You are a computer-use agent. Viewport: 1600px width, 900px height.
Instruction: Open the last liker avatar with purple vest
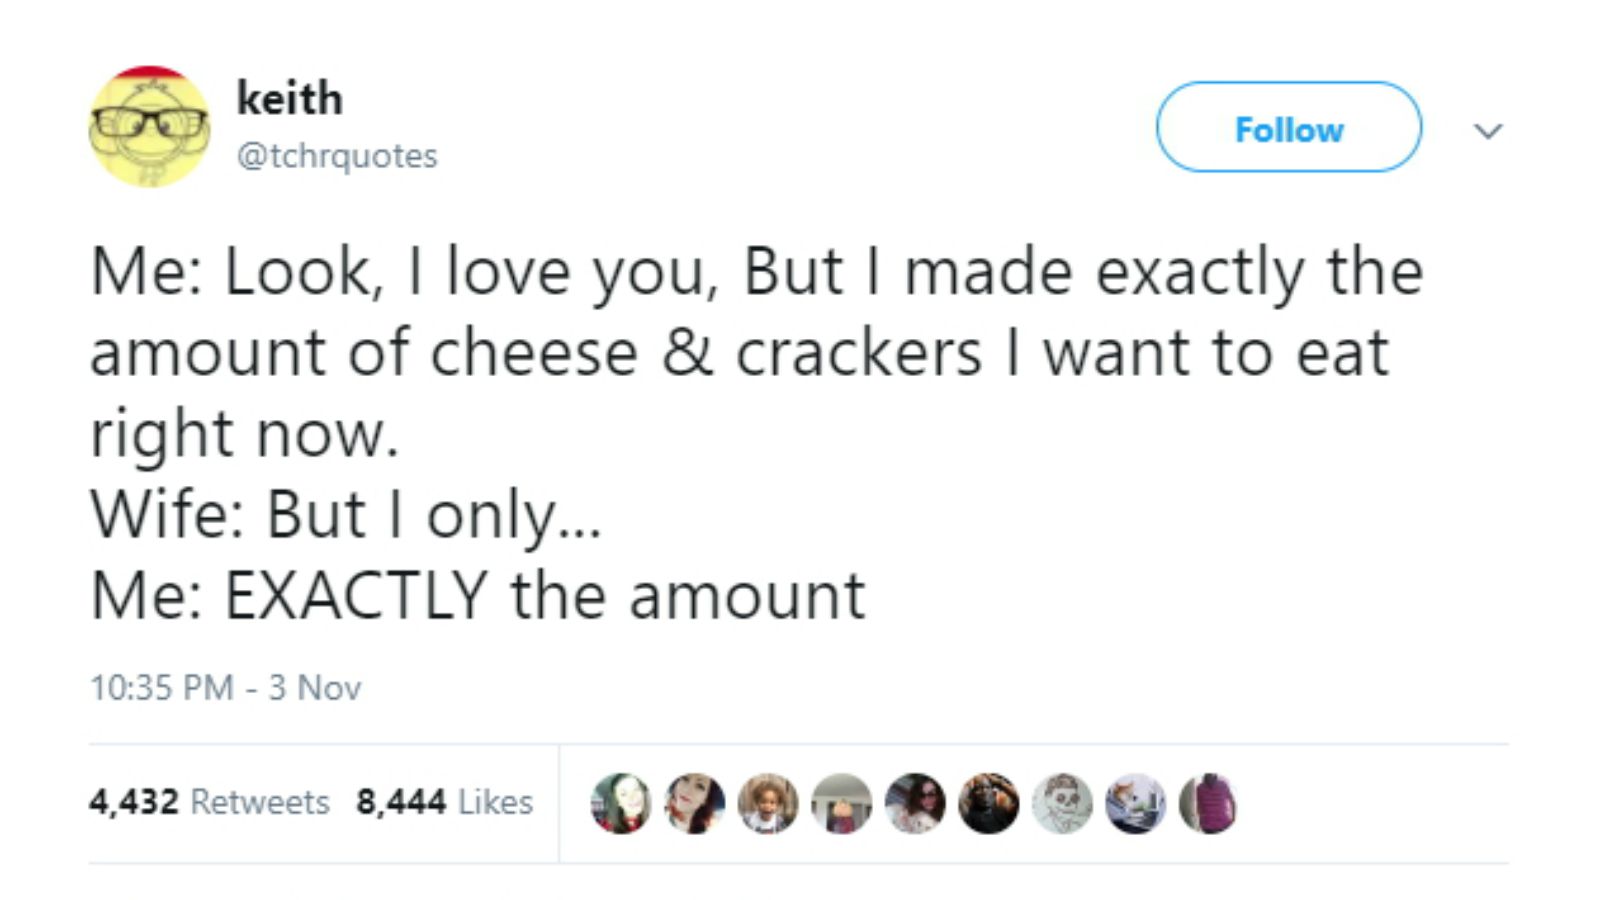pyautogui.click(x=1208, y=803)
